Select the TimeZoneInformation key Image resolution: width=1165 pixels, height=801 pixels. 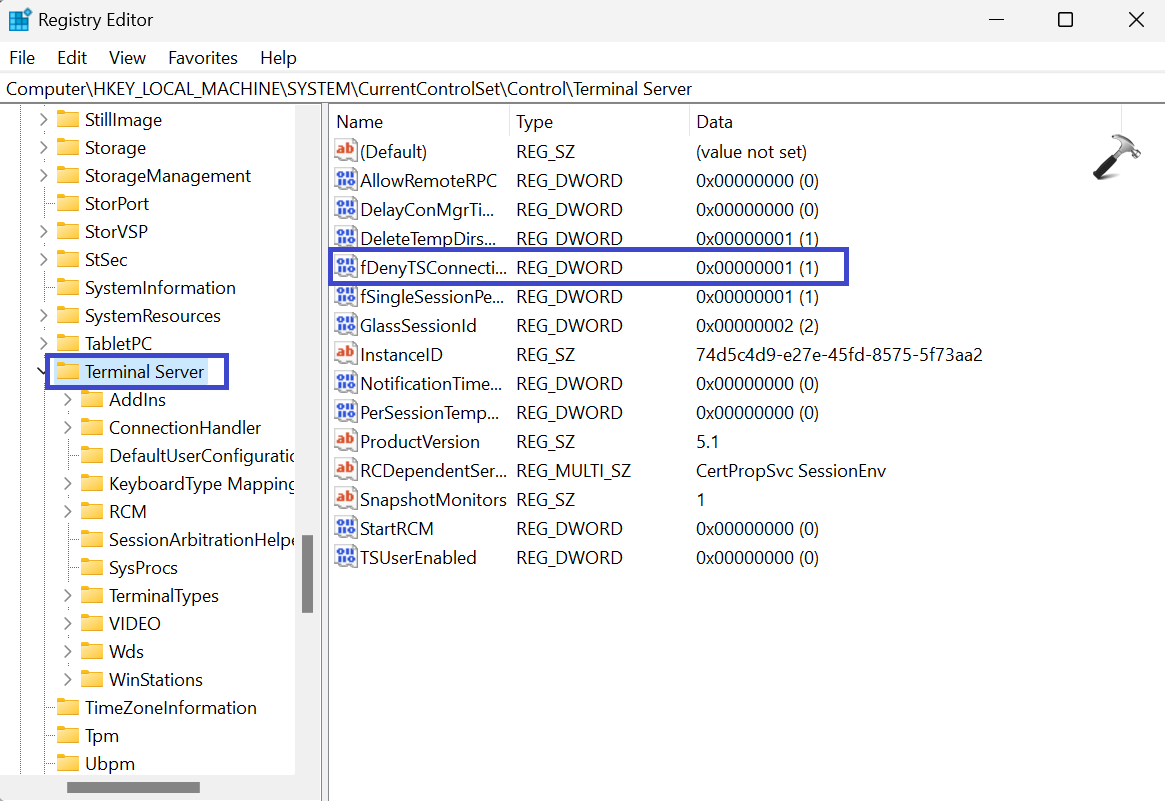click(x=170, y=708)
